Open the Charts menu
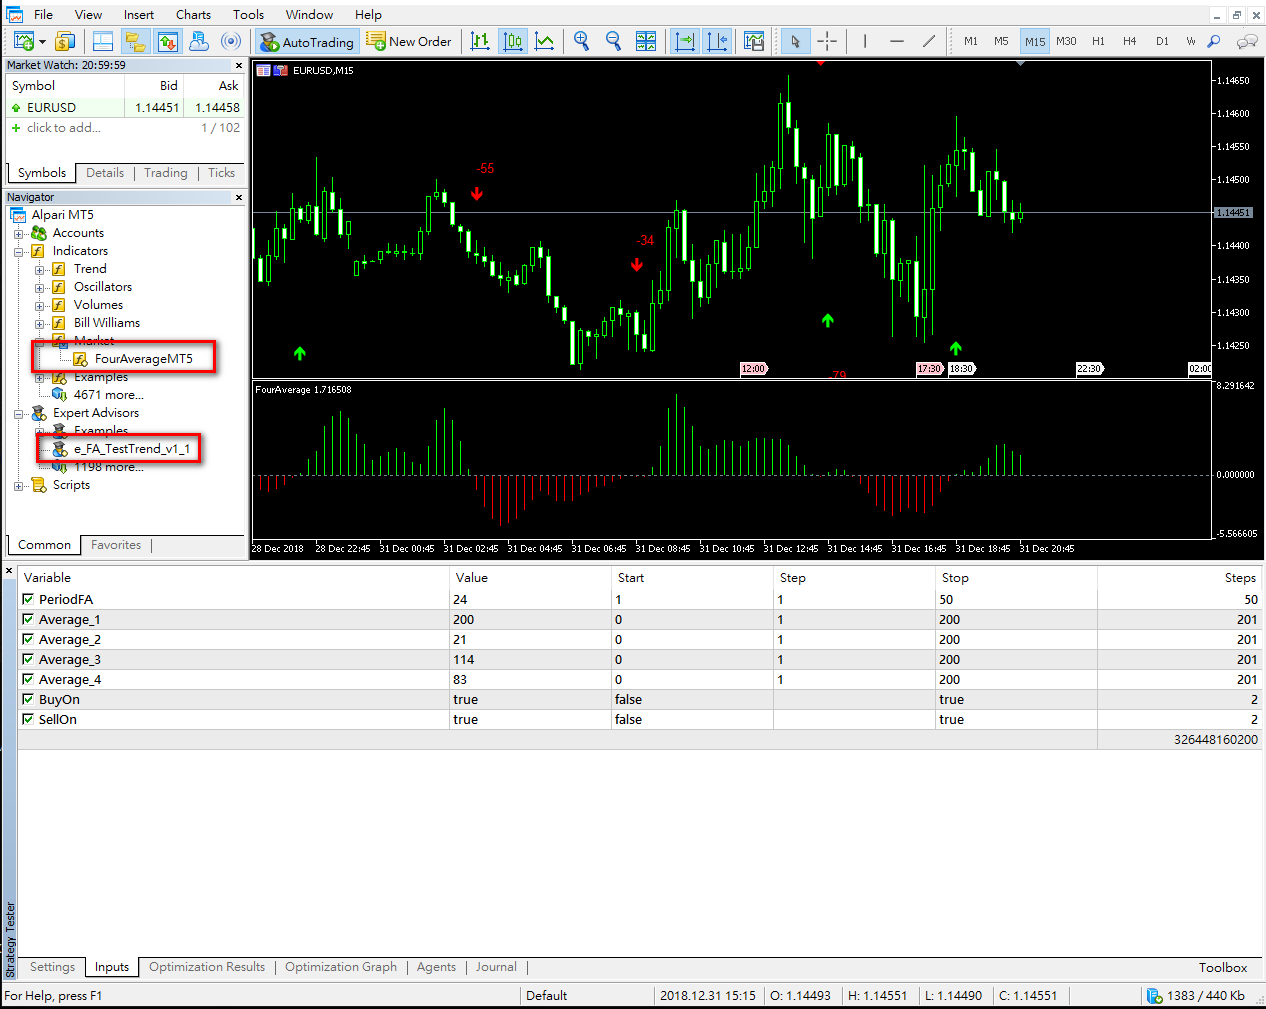1266x1009 pixels. [193, 14]
